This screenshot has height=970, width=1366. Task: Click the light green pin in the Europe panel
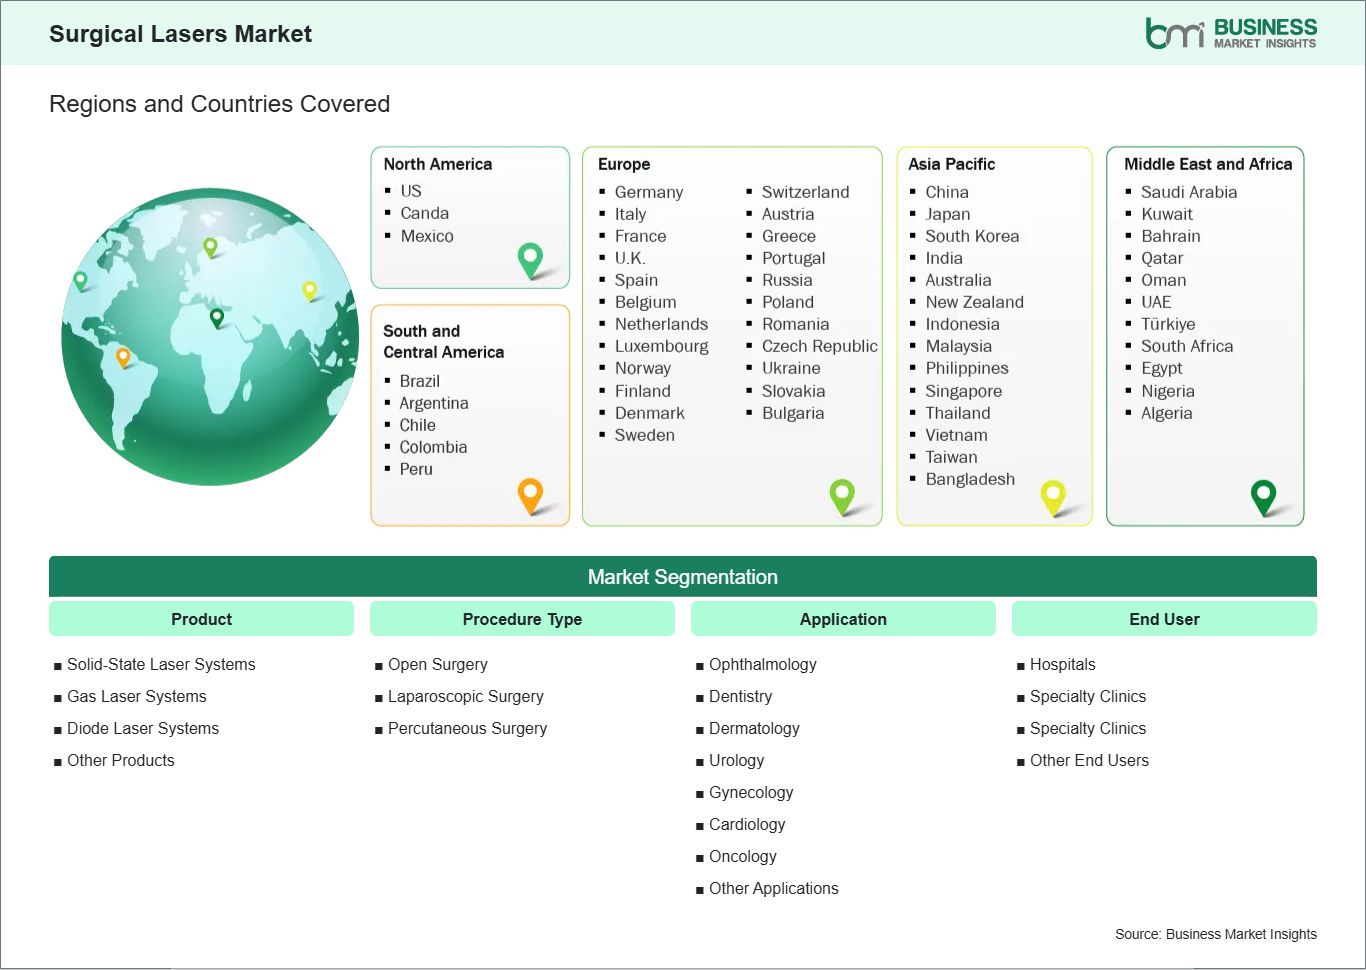click(842, 495)
